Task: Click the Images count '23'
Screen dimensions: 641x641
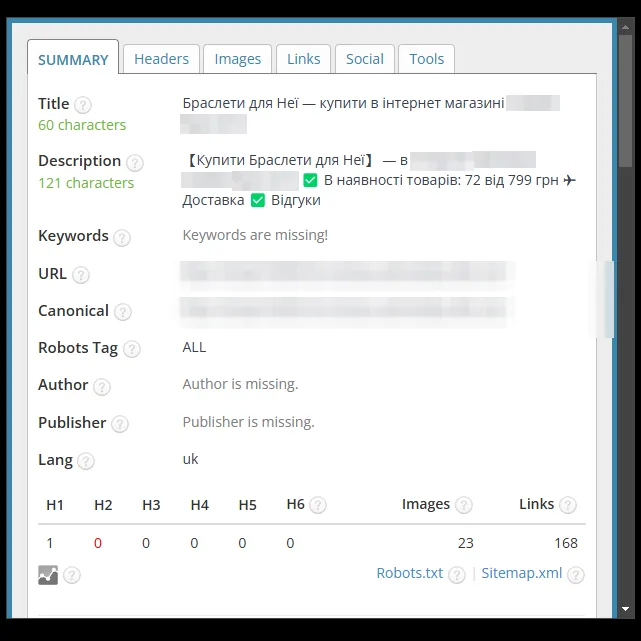Action: pyautogui.click(x=466, y=543)
